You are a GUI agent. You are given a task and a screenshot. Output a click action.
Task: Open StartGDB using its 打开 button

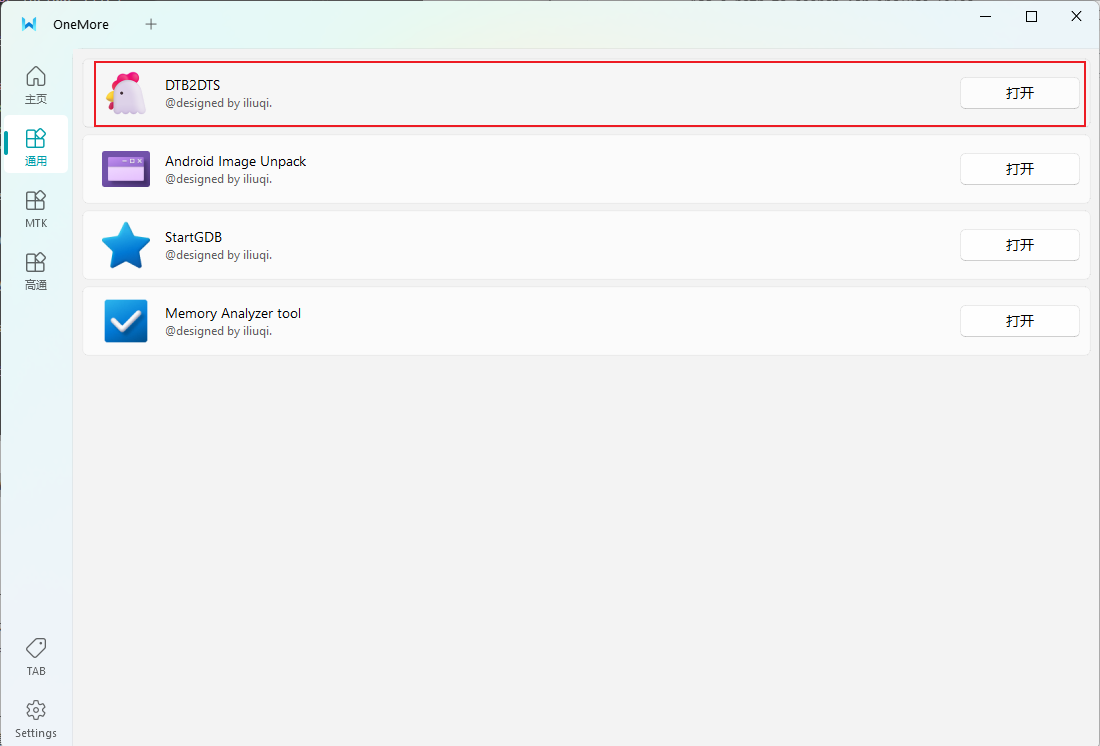1019,245
